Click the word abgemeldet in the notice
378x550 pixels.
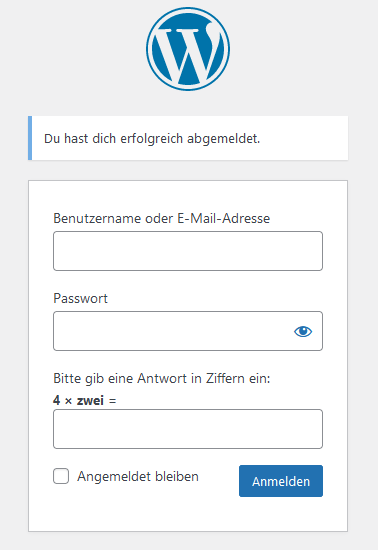tap(223, 139)
